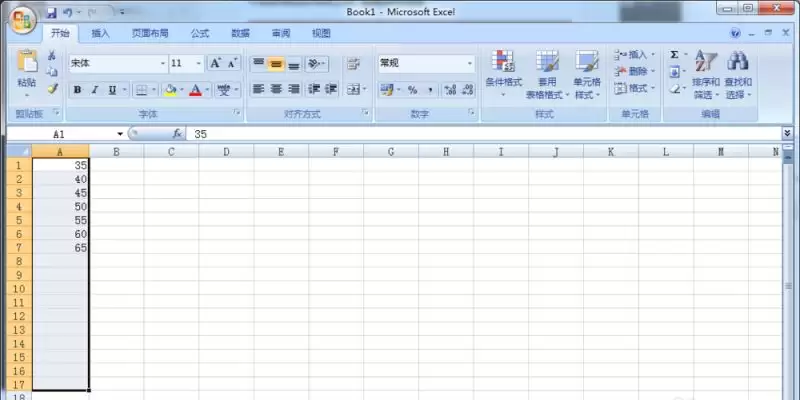Image resolution: width=800 pixels, height=400 pixels.
Task: Click the Save icon in quick access toolbar
Action: pyautogui.click(x=51, y=13)
